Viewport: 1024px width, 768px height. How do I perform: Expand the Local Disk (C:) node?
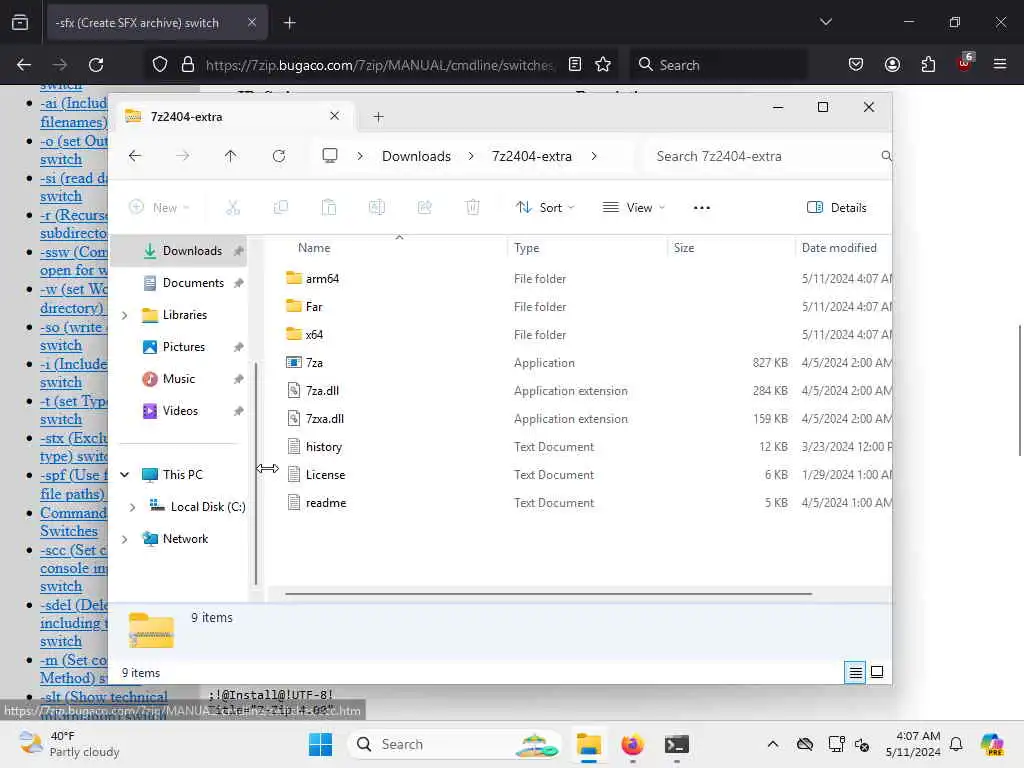point(133,507)
